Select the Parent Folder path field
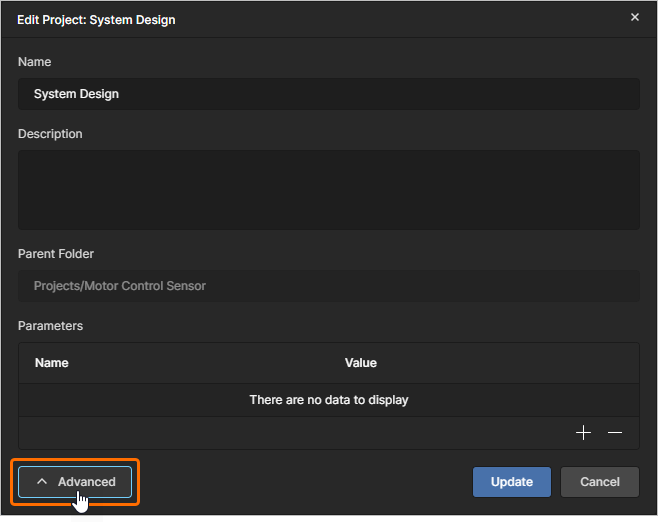Image resolution: width=658 pixels, height=522 pixels. [328, 286]
